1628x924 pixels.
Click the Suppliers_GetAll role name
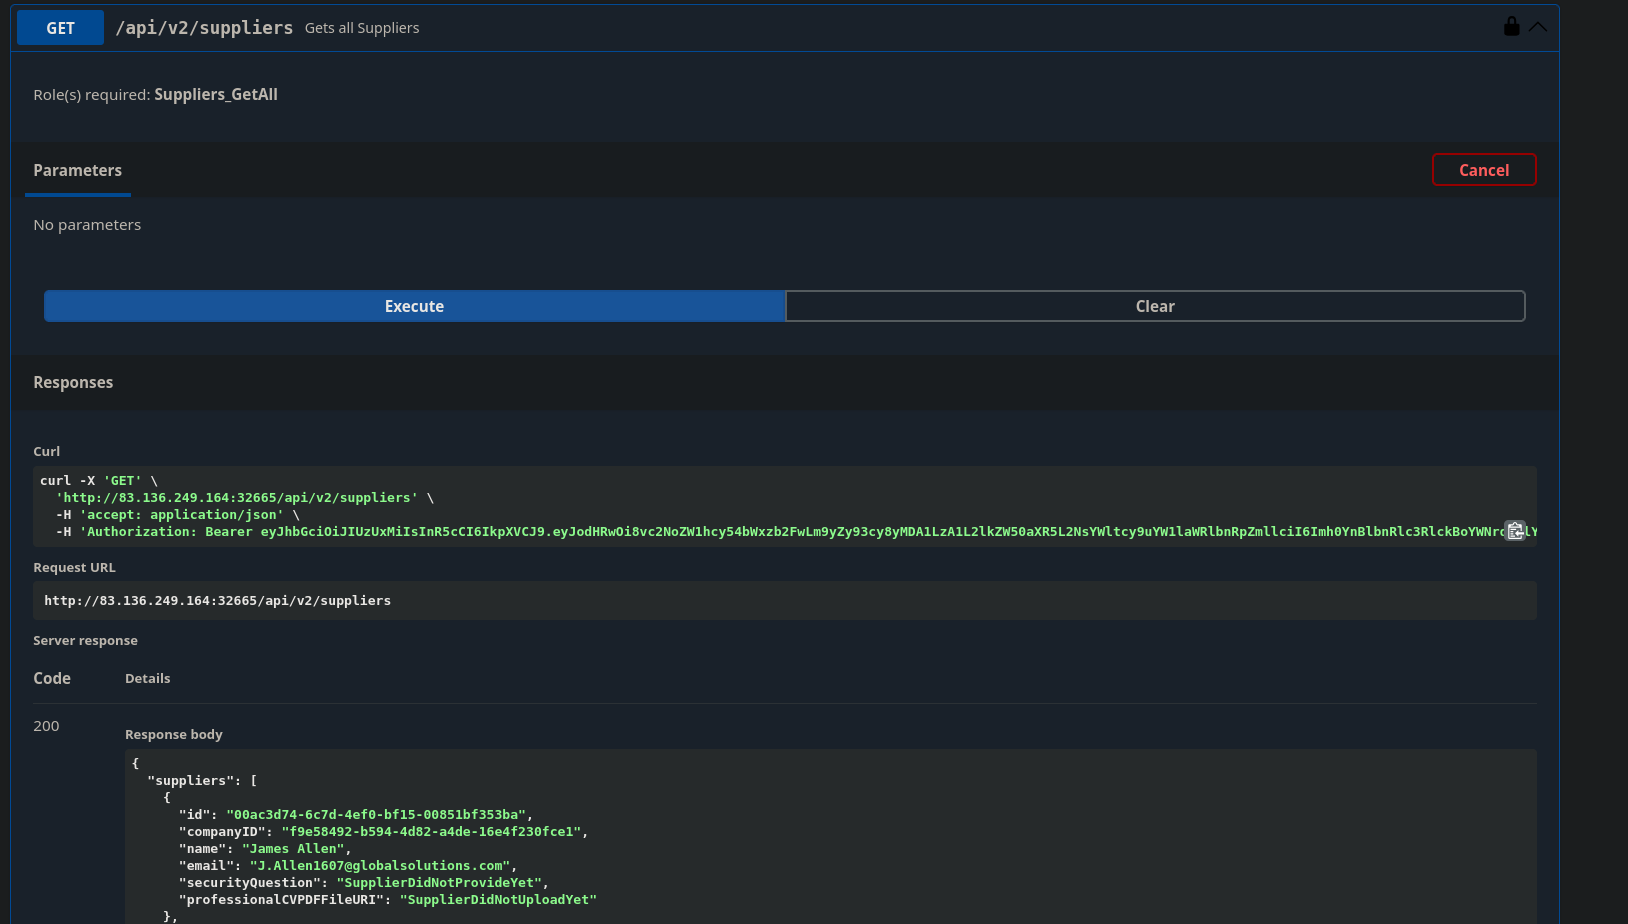(216, 95)
